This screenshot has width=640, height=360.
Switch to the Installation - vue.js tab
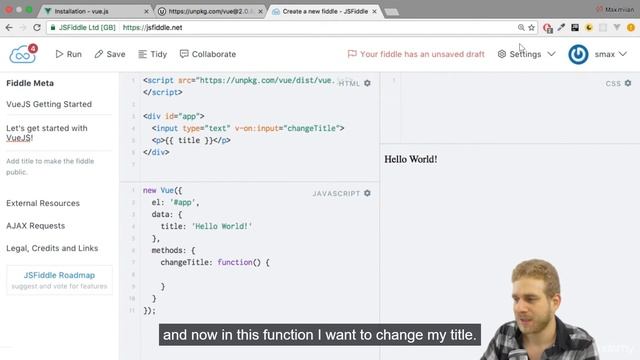pyautogui.click(x=95, y=11)
